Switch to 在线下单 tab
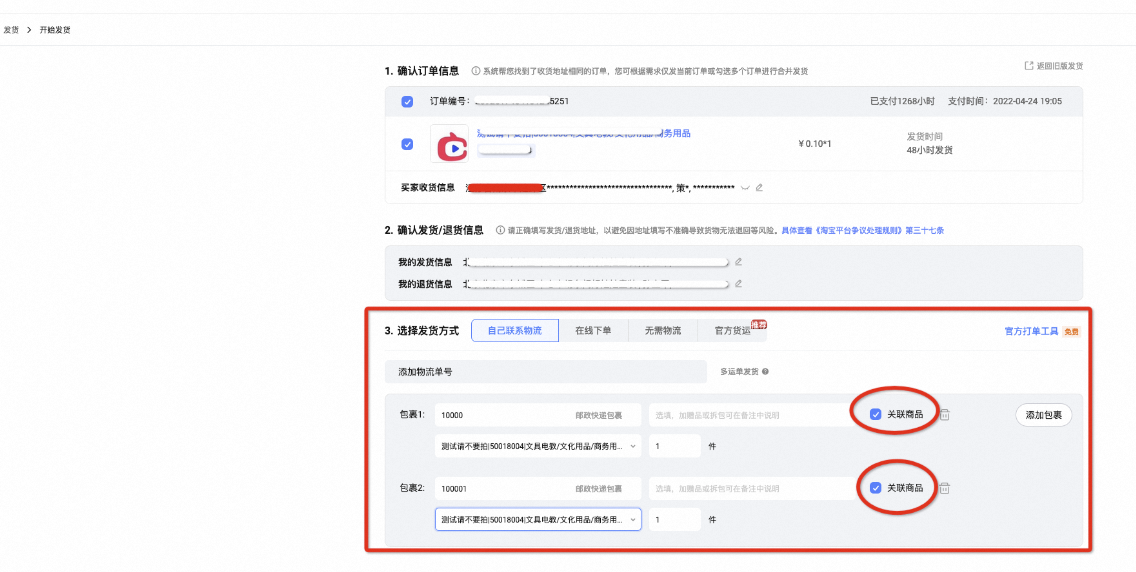Image resolution: width=1136 pixels, height=572 pixels. (x=593, y=331)
